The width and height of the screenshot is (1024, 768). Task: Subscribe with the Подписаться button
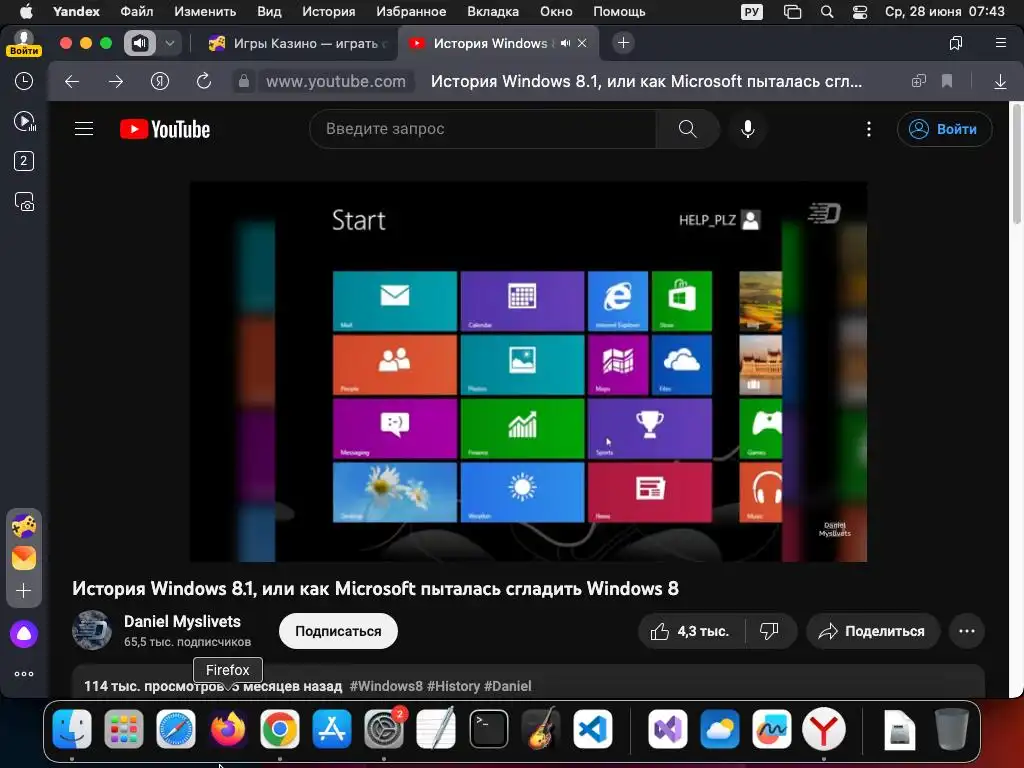pos(338,631)
